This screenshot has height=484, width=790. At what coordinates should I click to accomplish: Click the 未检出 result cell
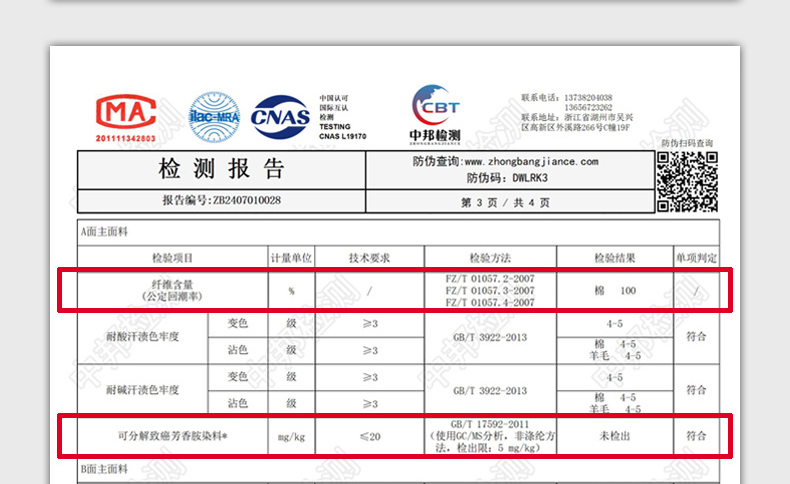[614, 436]
